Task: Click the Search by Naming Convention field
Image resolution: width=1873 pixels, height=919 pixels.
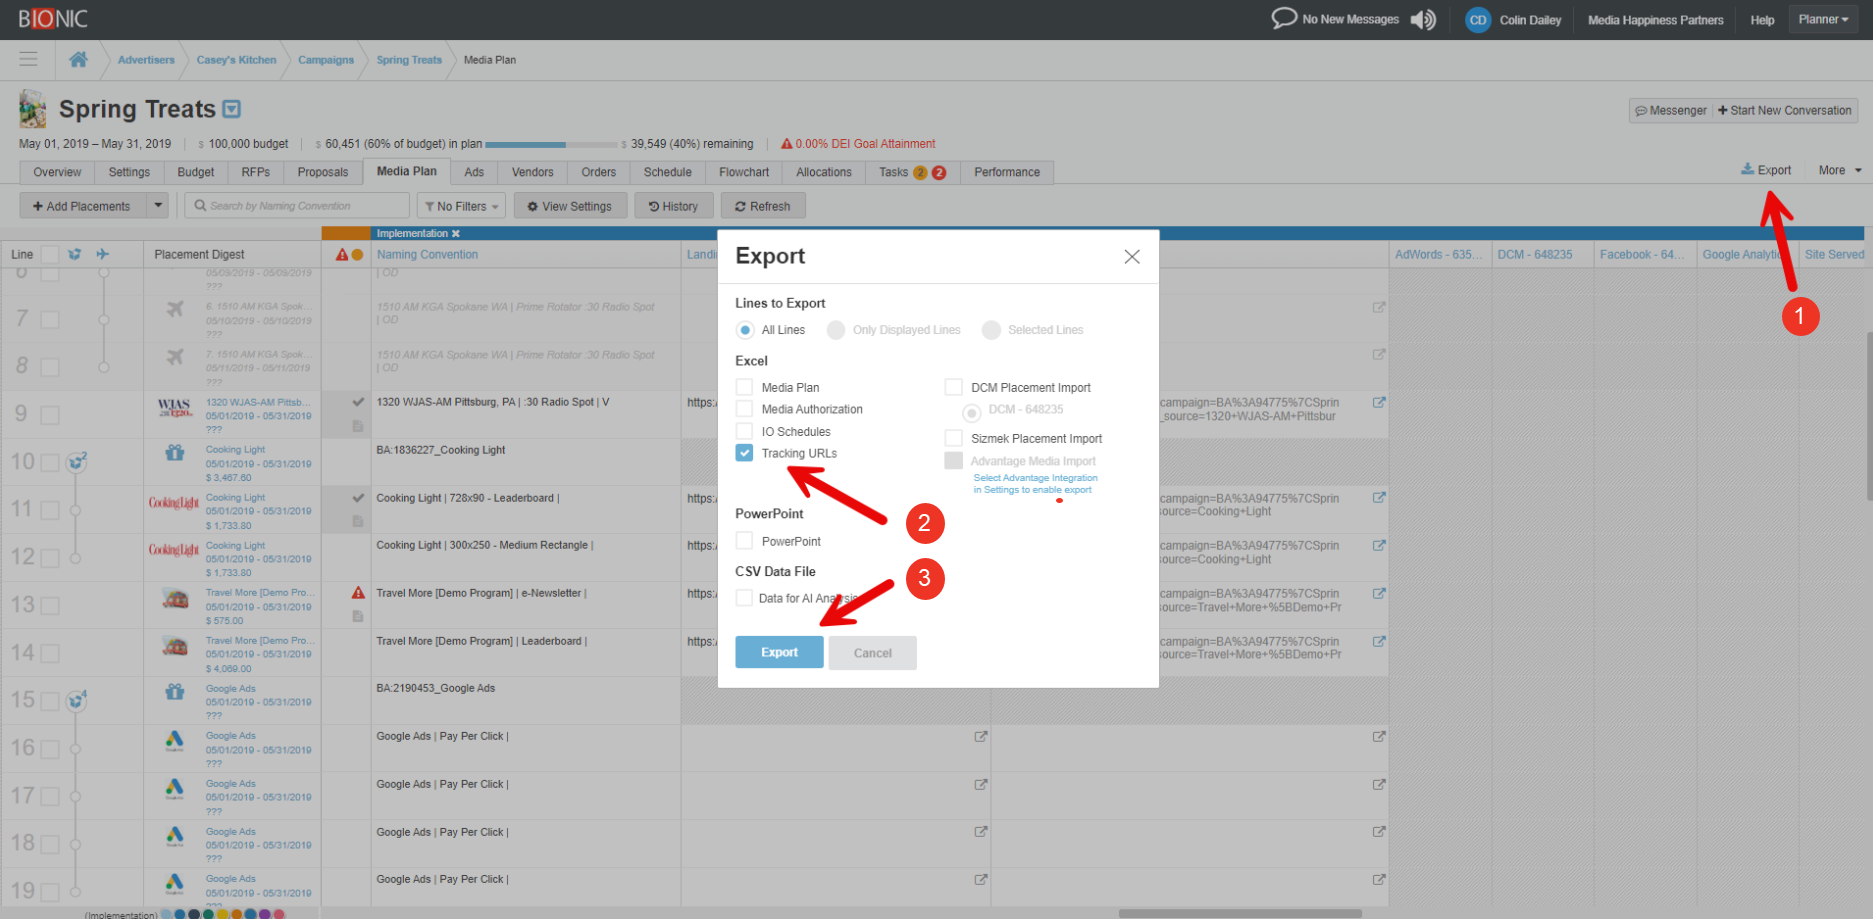Action: [297, 206]
